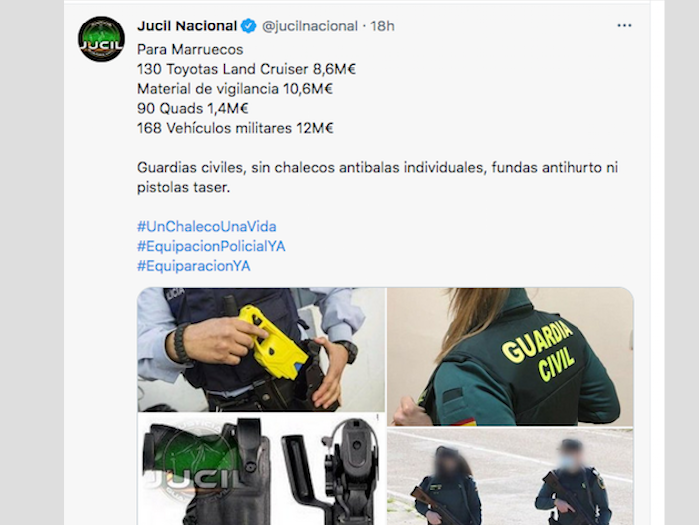Open the Jucil Nacional display name link
The height and width of the screenshot is (525, 699).
[x=187, y=26]
